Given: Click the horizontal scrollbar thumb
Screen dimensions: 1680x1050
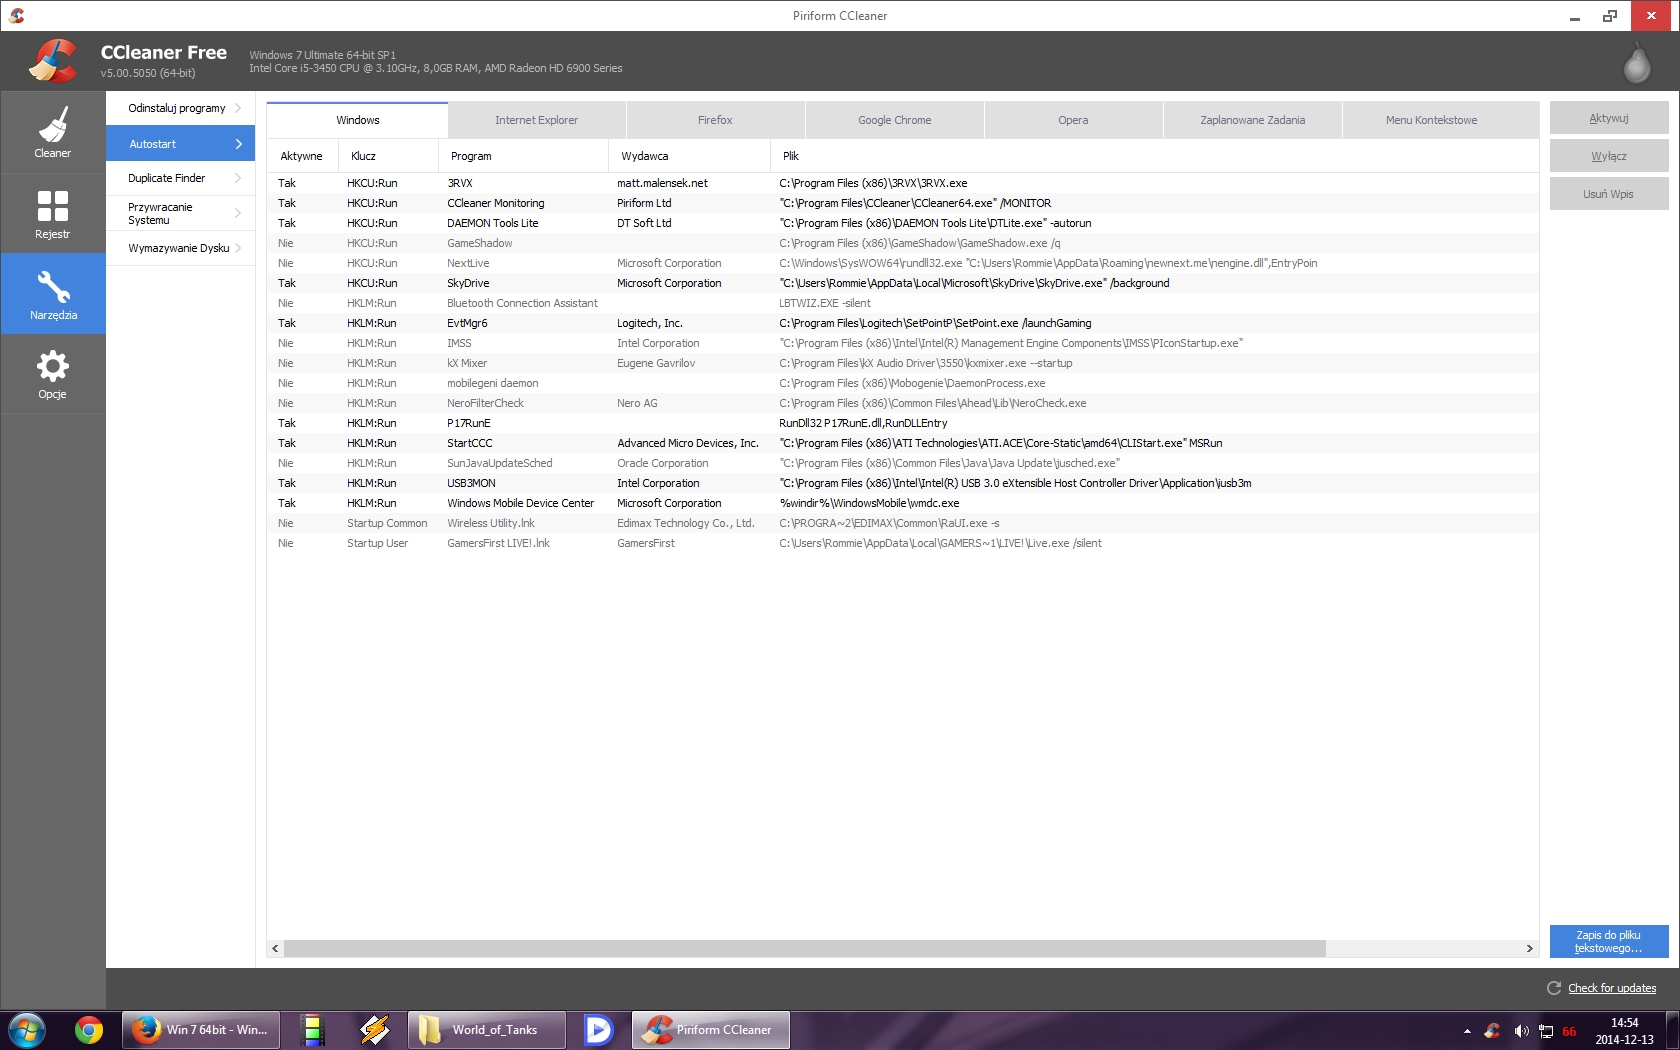Looking at the screenshot, I should pyautogui.click(x=805, y=948).
